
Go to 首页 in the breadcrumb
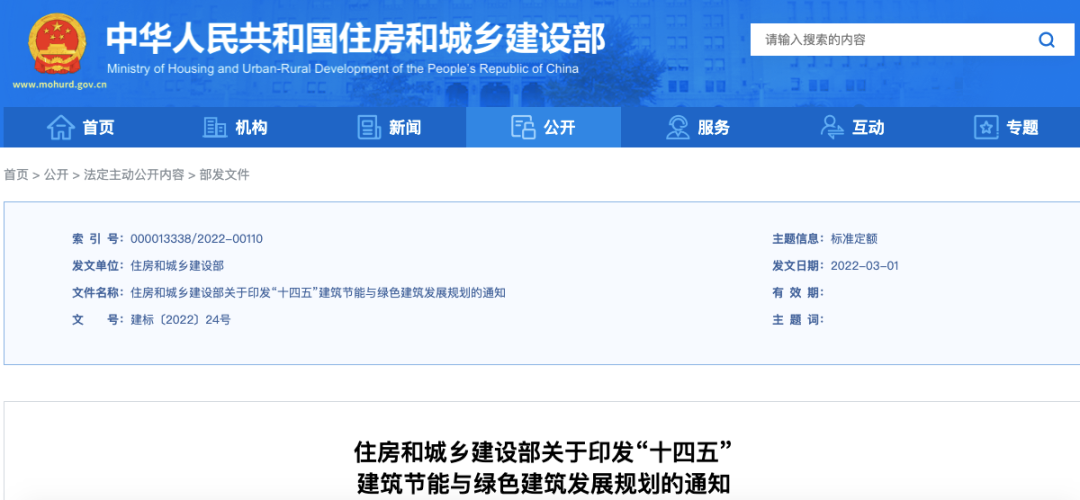pos(16,175)
